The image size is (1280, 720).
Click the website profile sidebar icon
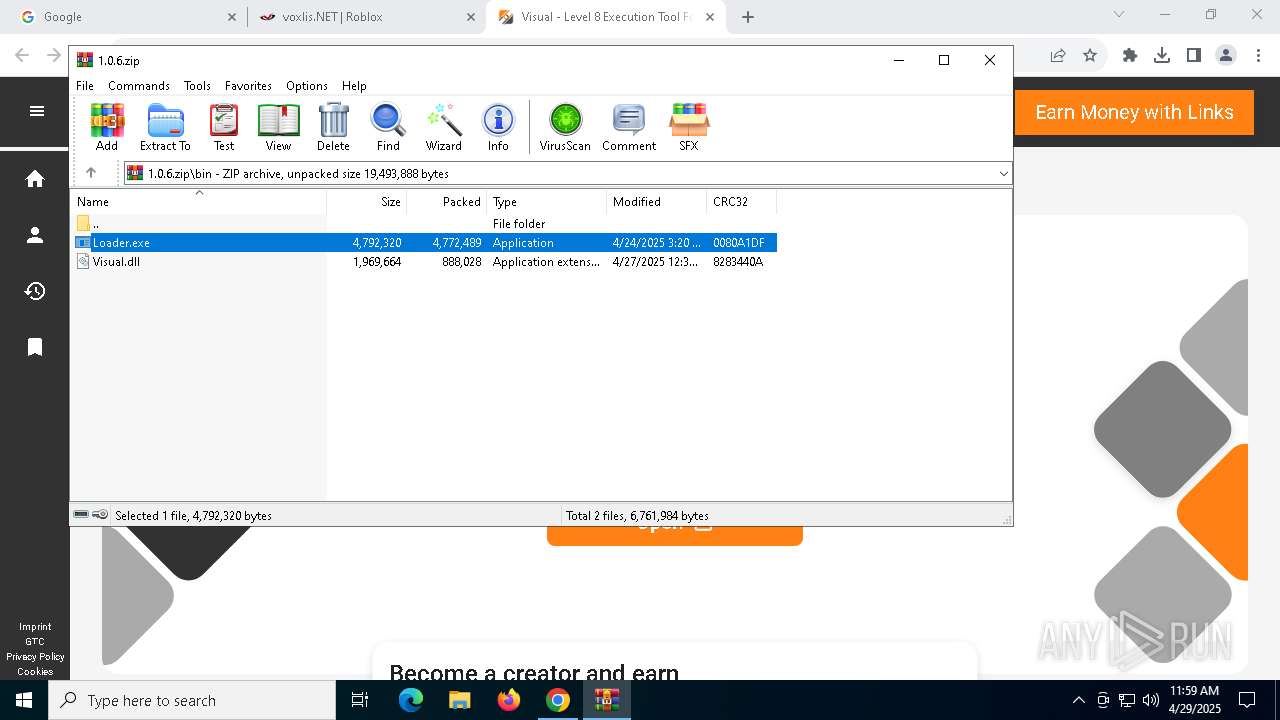click(35, 235)
